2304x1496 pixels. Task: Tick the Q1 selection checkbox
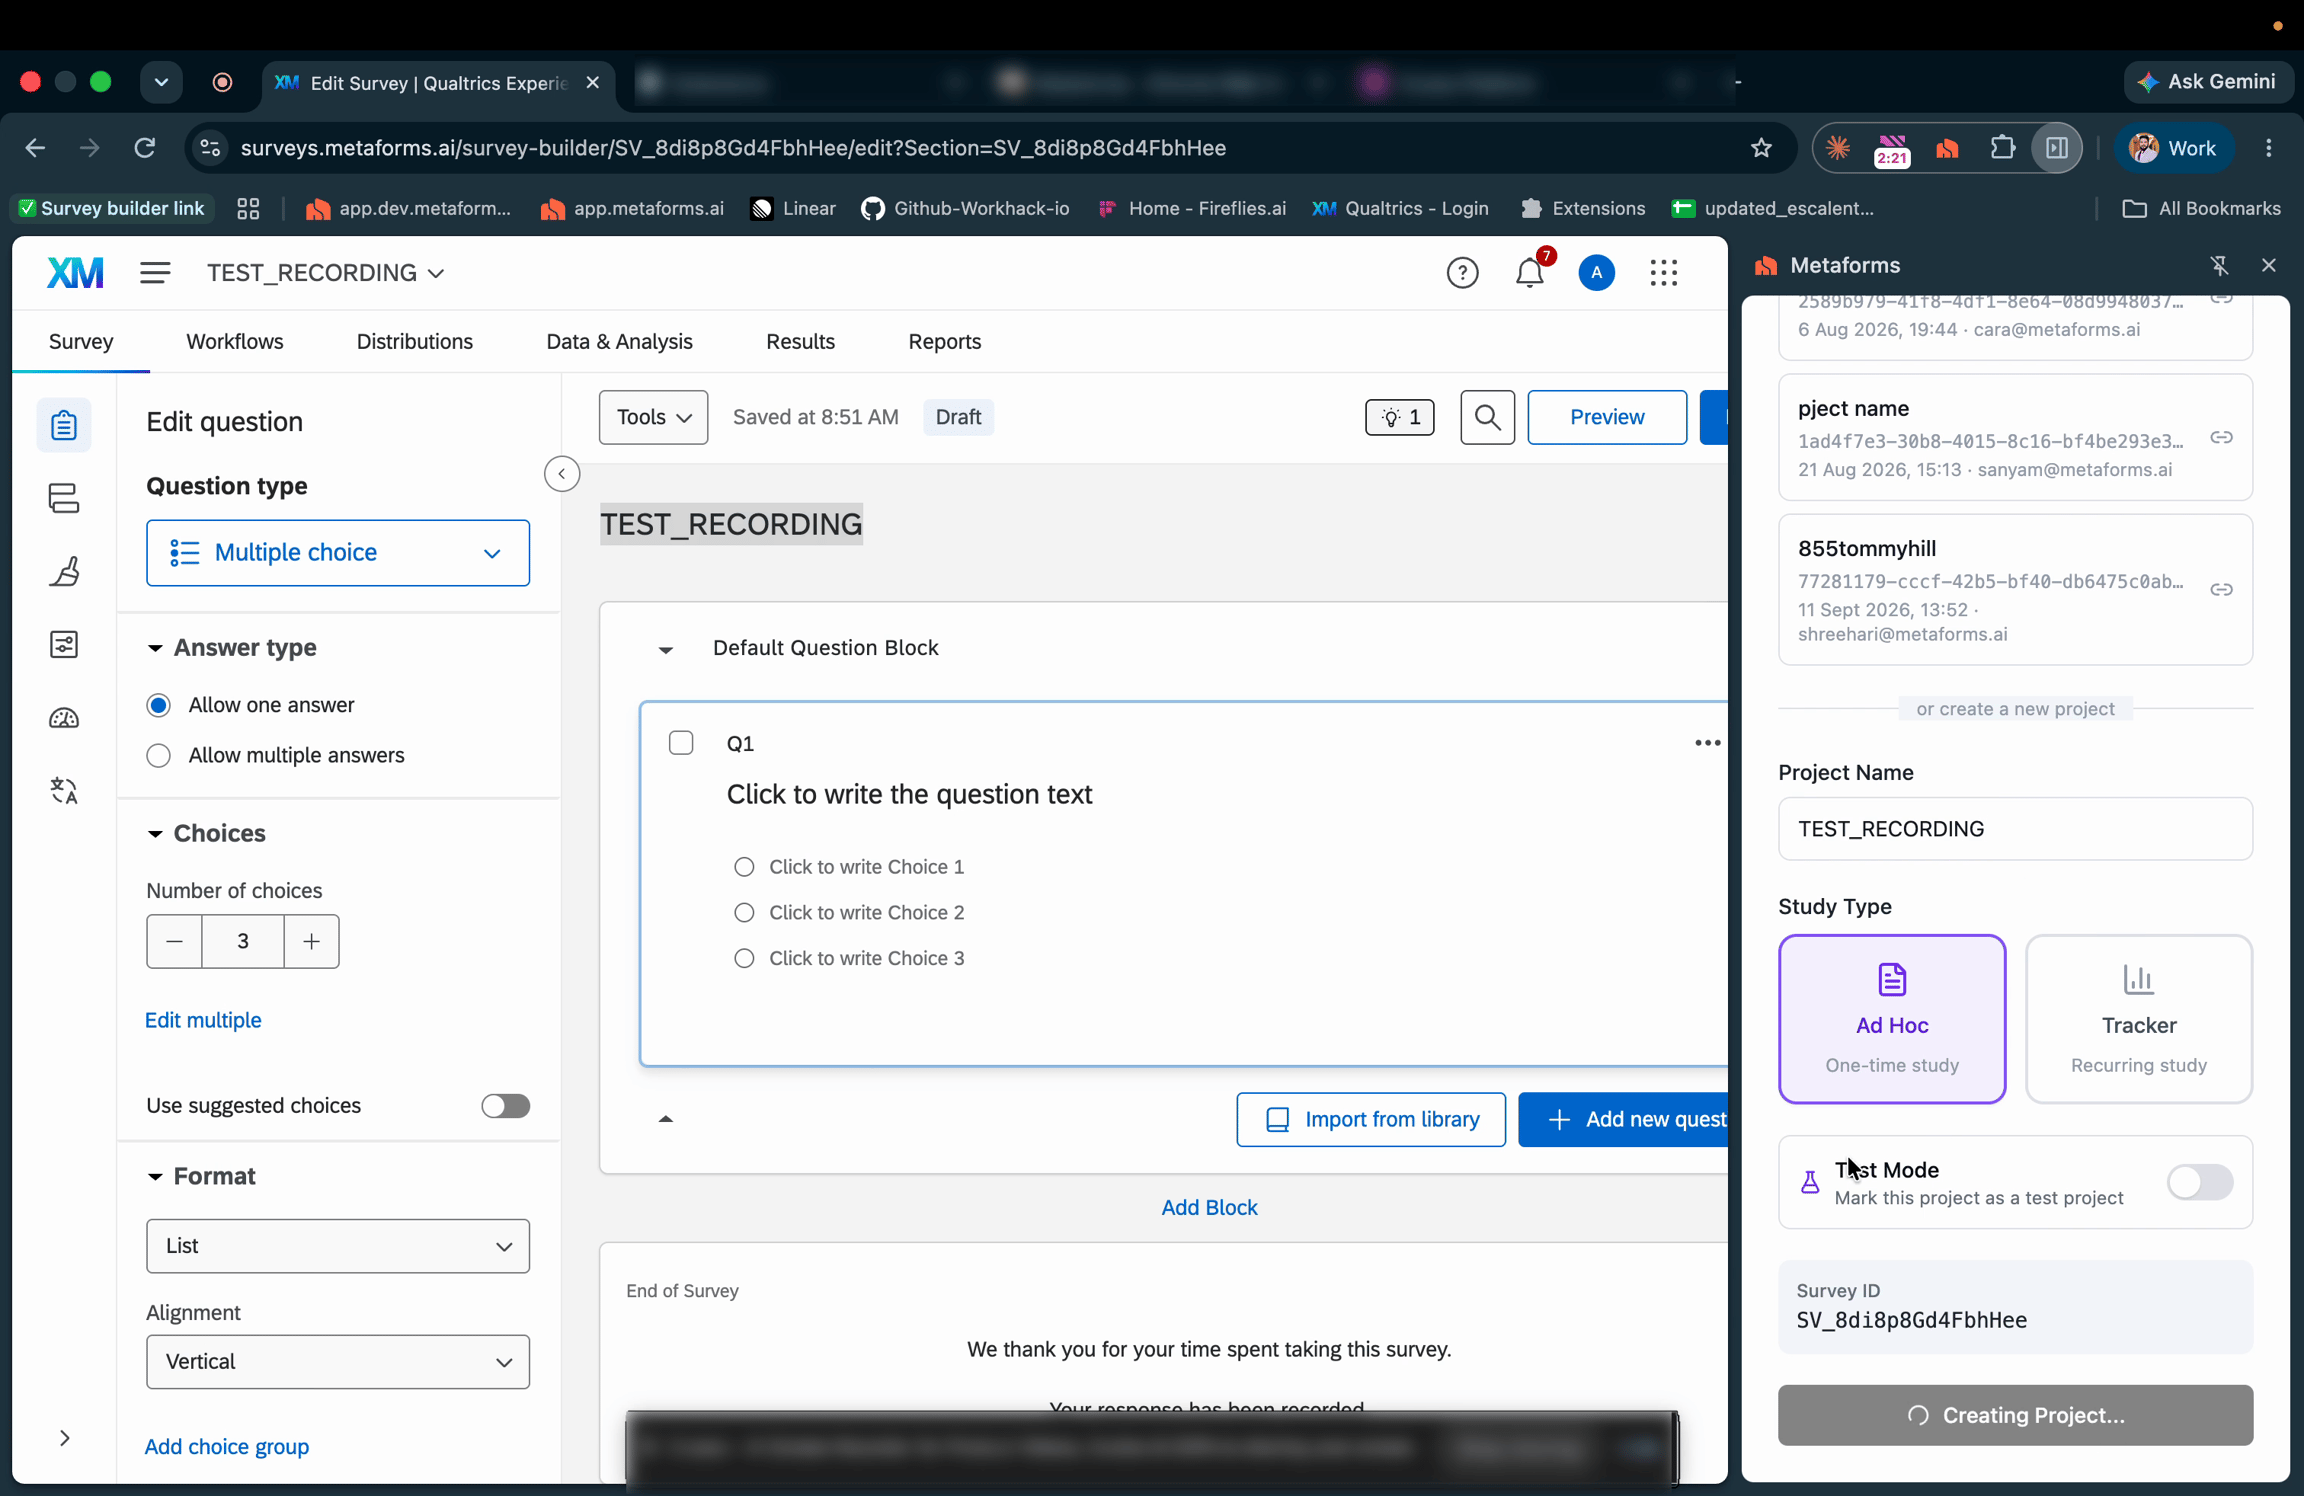(x=681, y=743)
